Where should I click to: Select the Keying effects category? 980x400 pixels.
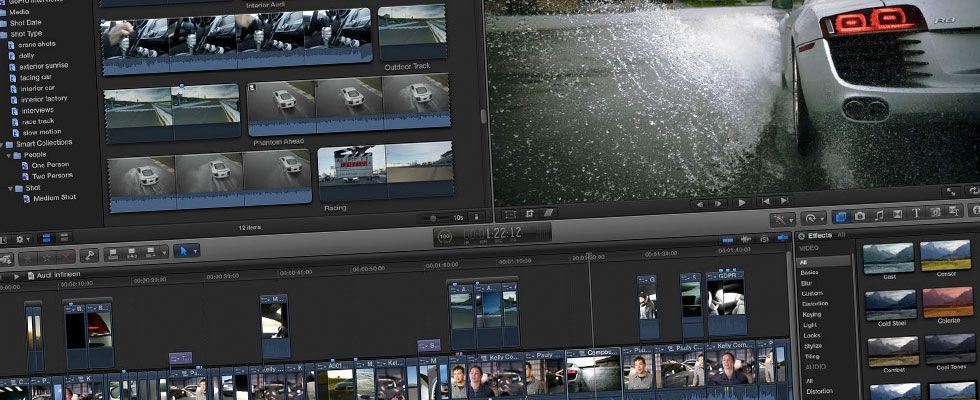pos(812,315)
